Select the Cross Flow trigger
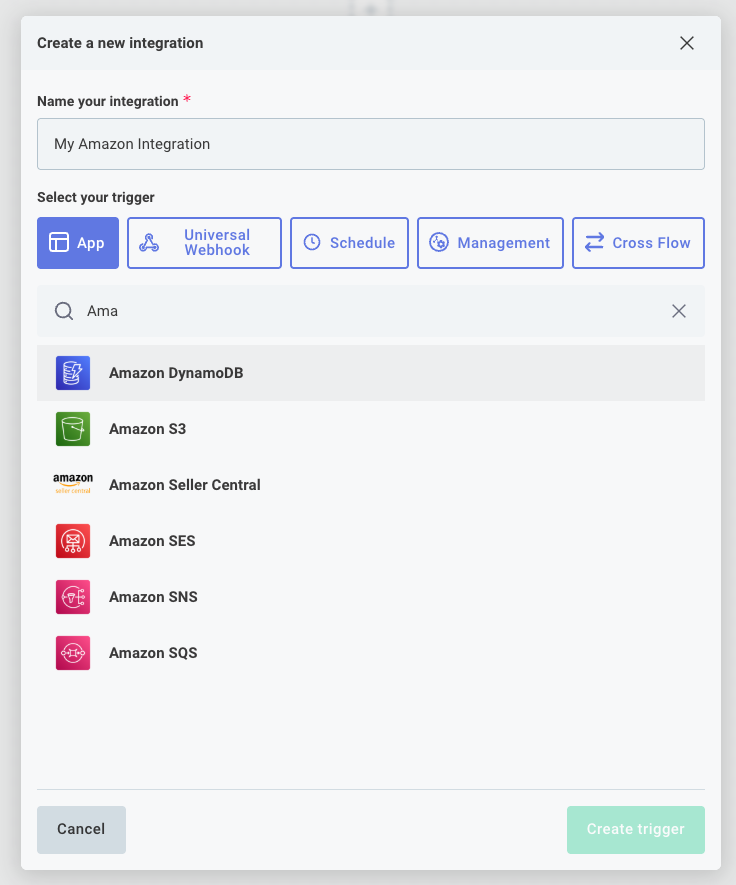736x885 pixels. (638, 243)
